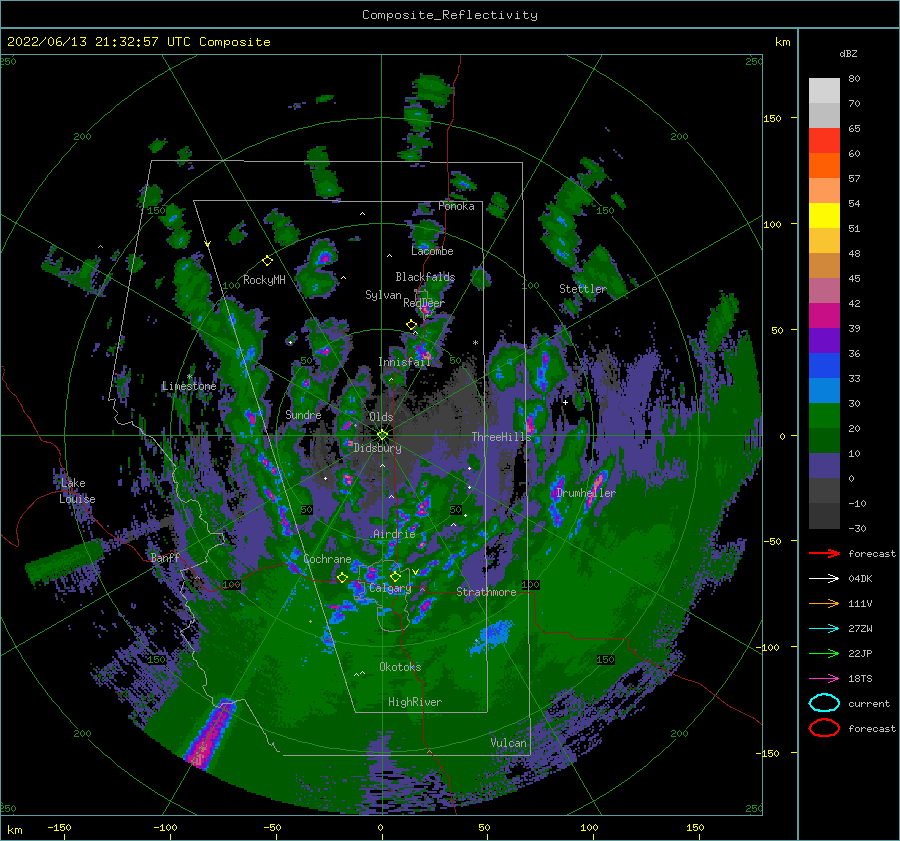Click the magenta radial spike at southwest edge
The width and height of the screenshot is (900, 841).
tap(210, 733)
